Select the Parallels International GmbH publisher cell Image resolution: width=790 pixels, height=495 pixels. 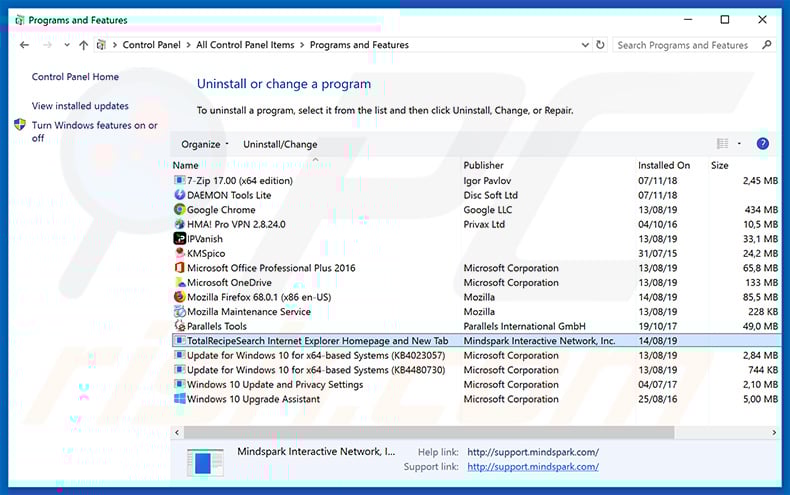(x=524, y=326)
